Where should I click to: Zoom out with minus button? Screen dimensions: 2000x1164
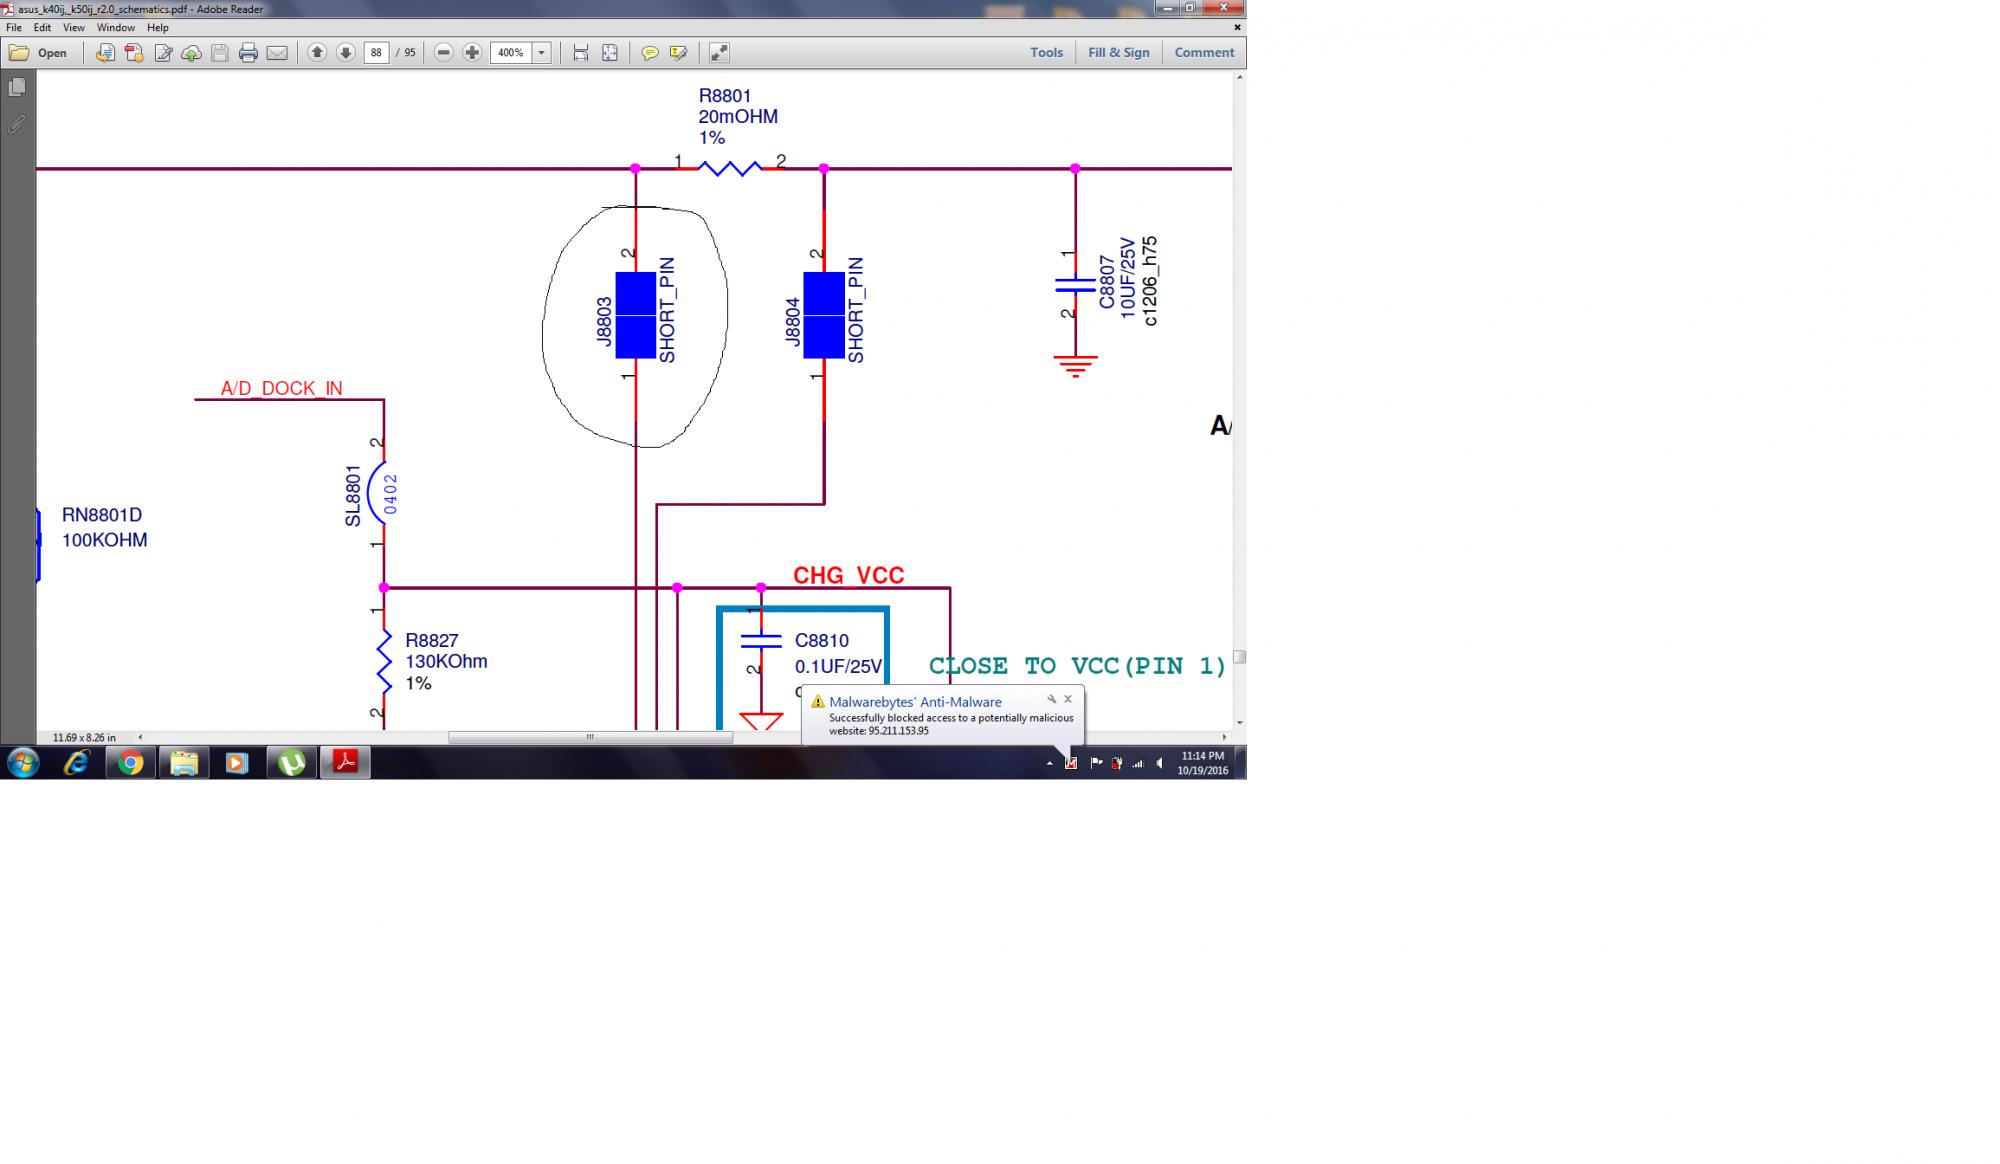444,53
